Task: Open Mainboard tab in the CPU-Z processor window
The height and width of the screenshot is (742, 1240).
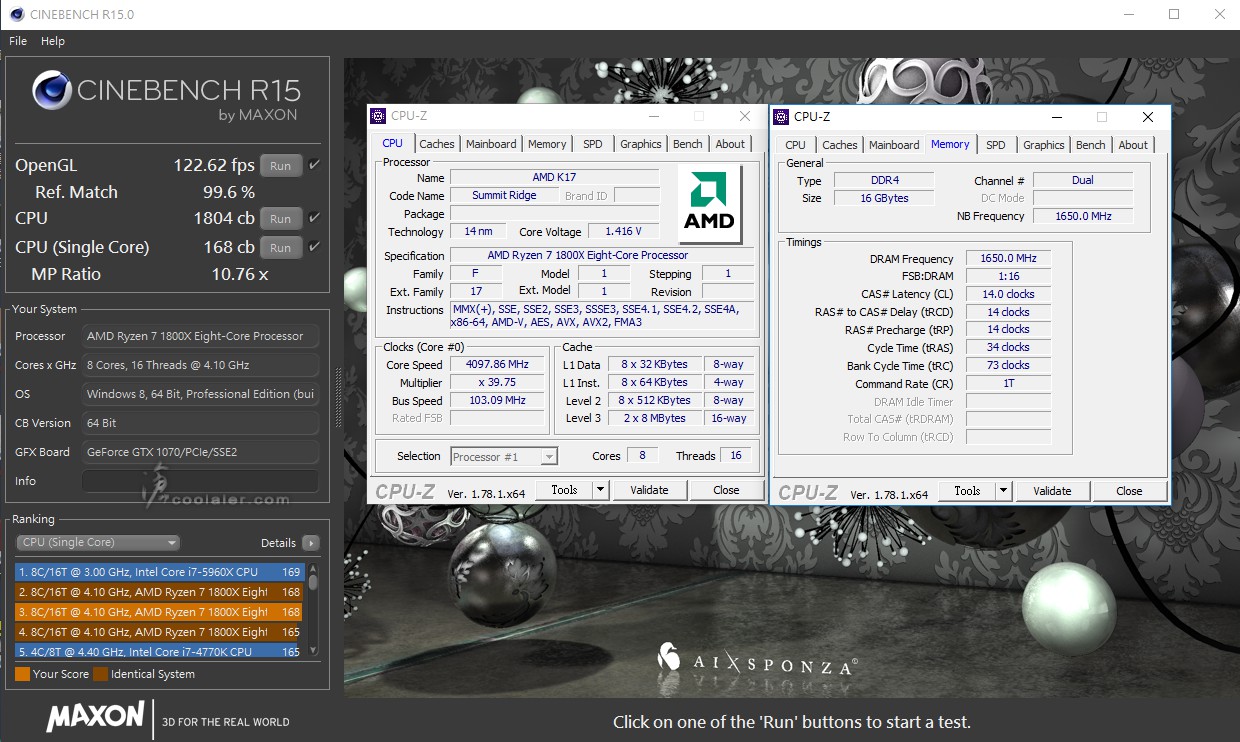Action: (491, 144)
